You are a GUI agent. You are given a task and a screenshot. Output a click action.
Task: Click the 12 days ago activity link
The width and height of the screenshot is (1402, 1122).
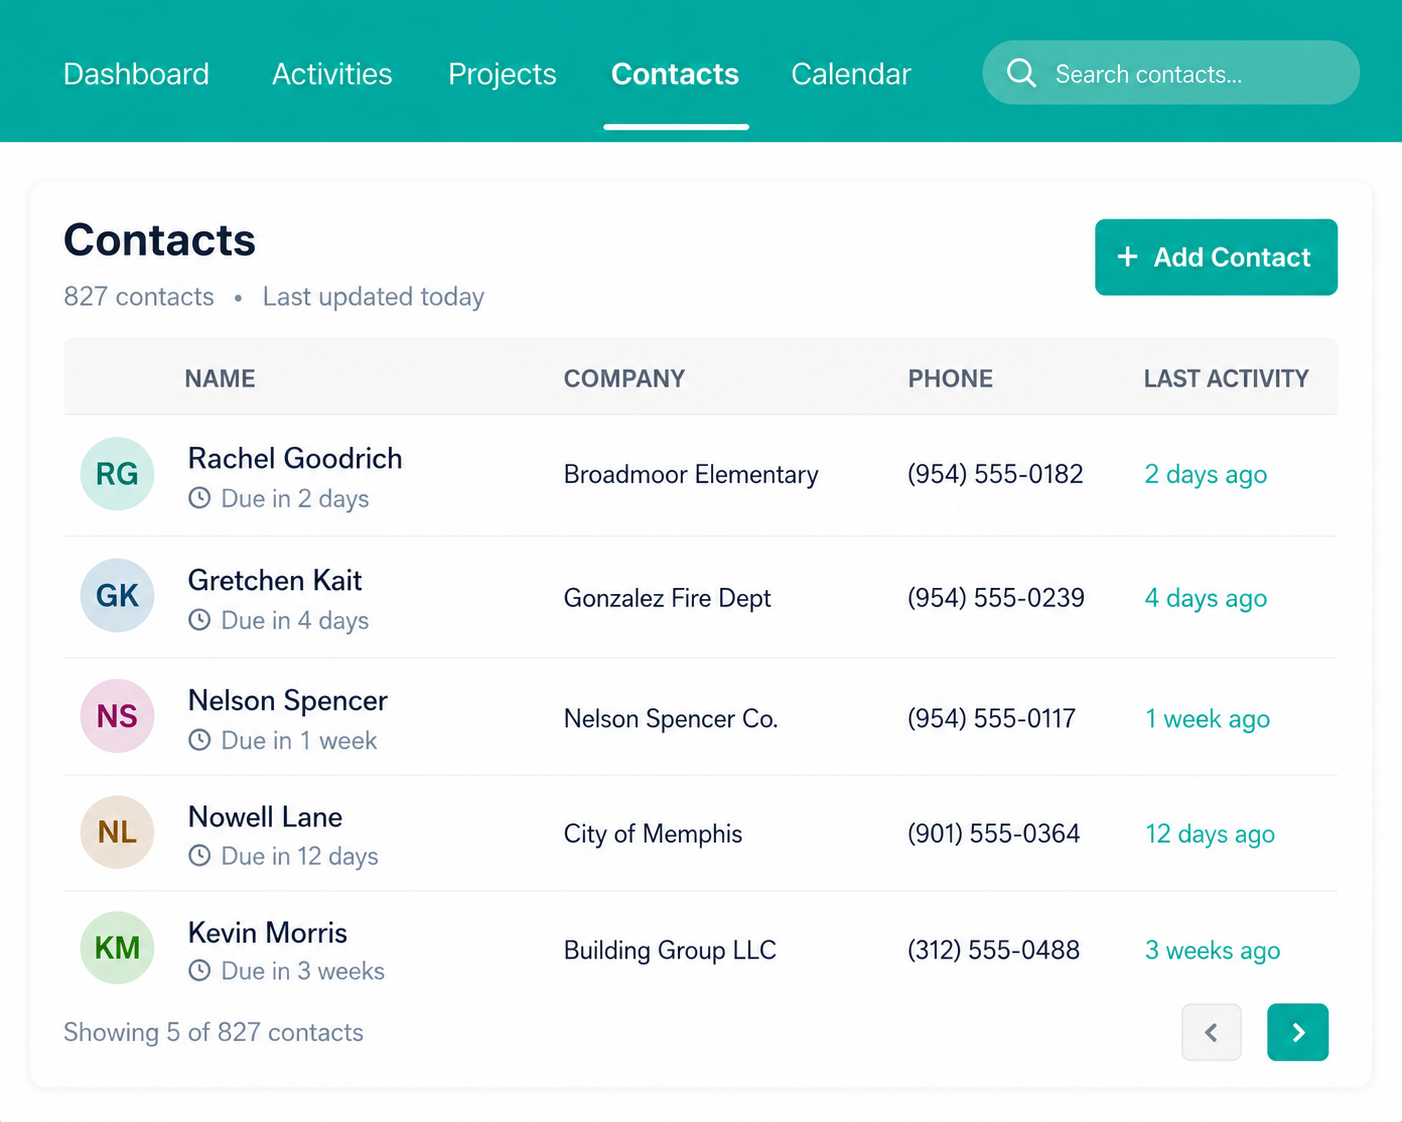click(1210, 834)
